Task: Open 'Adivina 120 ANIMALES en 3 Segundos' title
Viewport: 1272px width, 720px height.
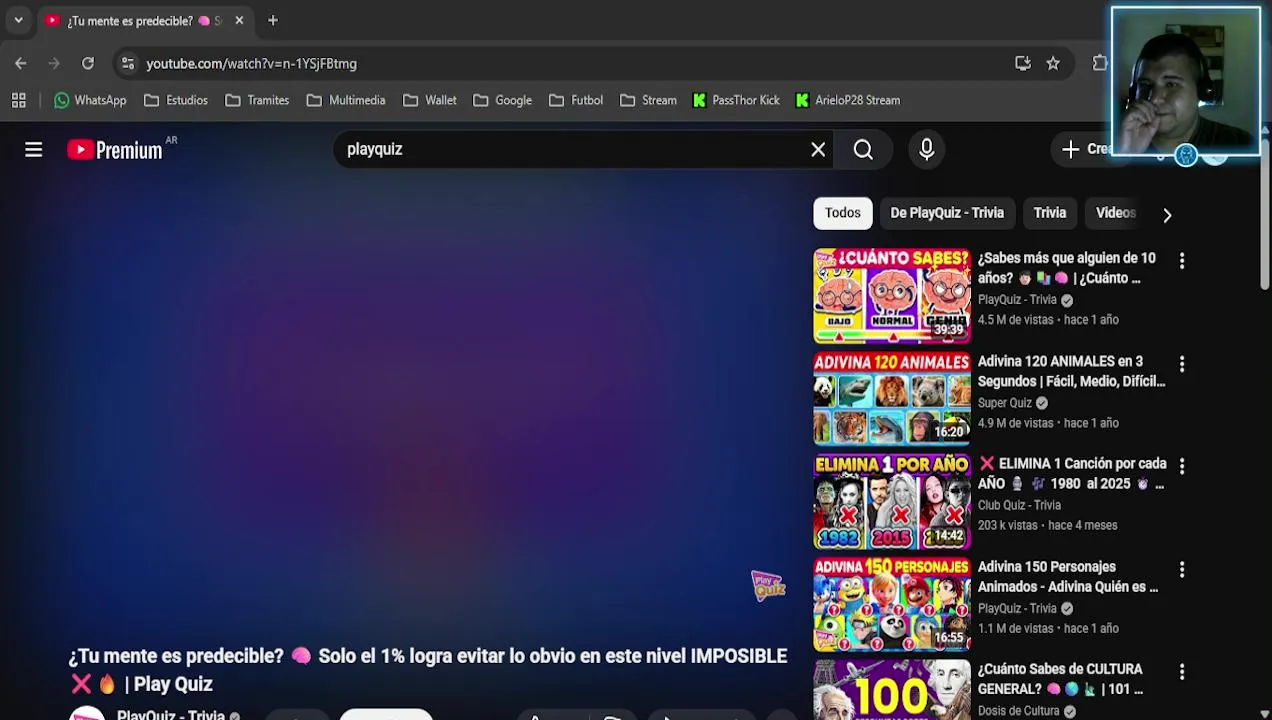Action: pyautogui.click(x=1071, y=371)
